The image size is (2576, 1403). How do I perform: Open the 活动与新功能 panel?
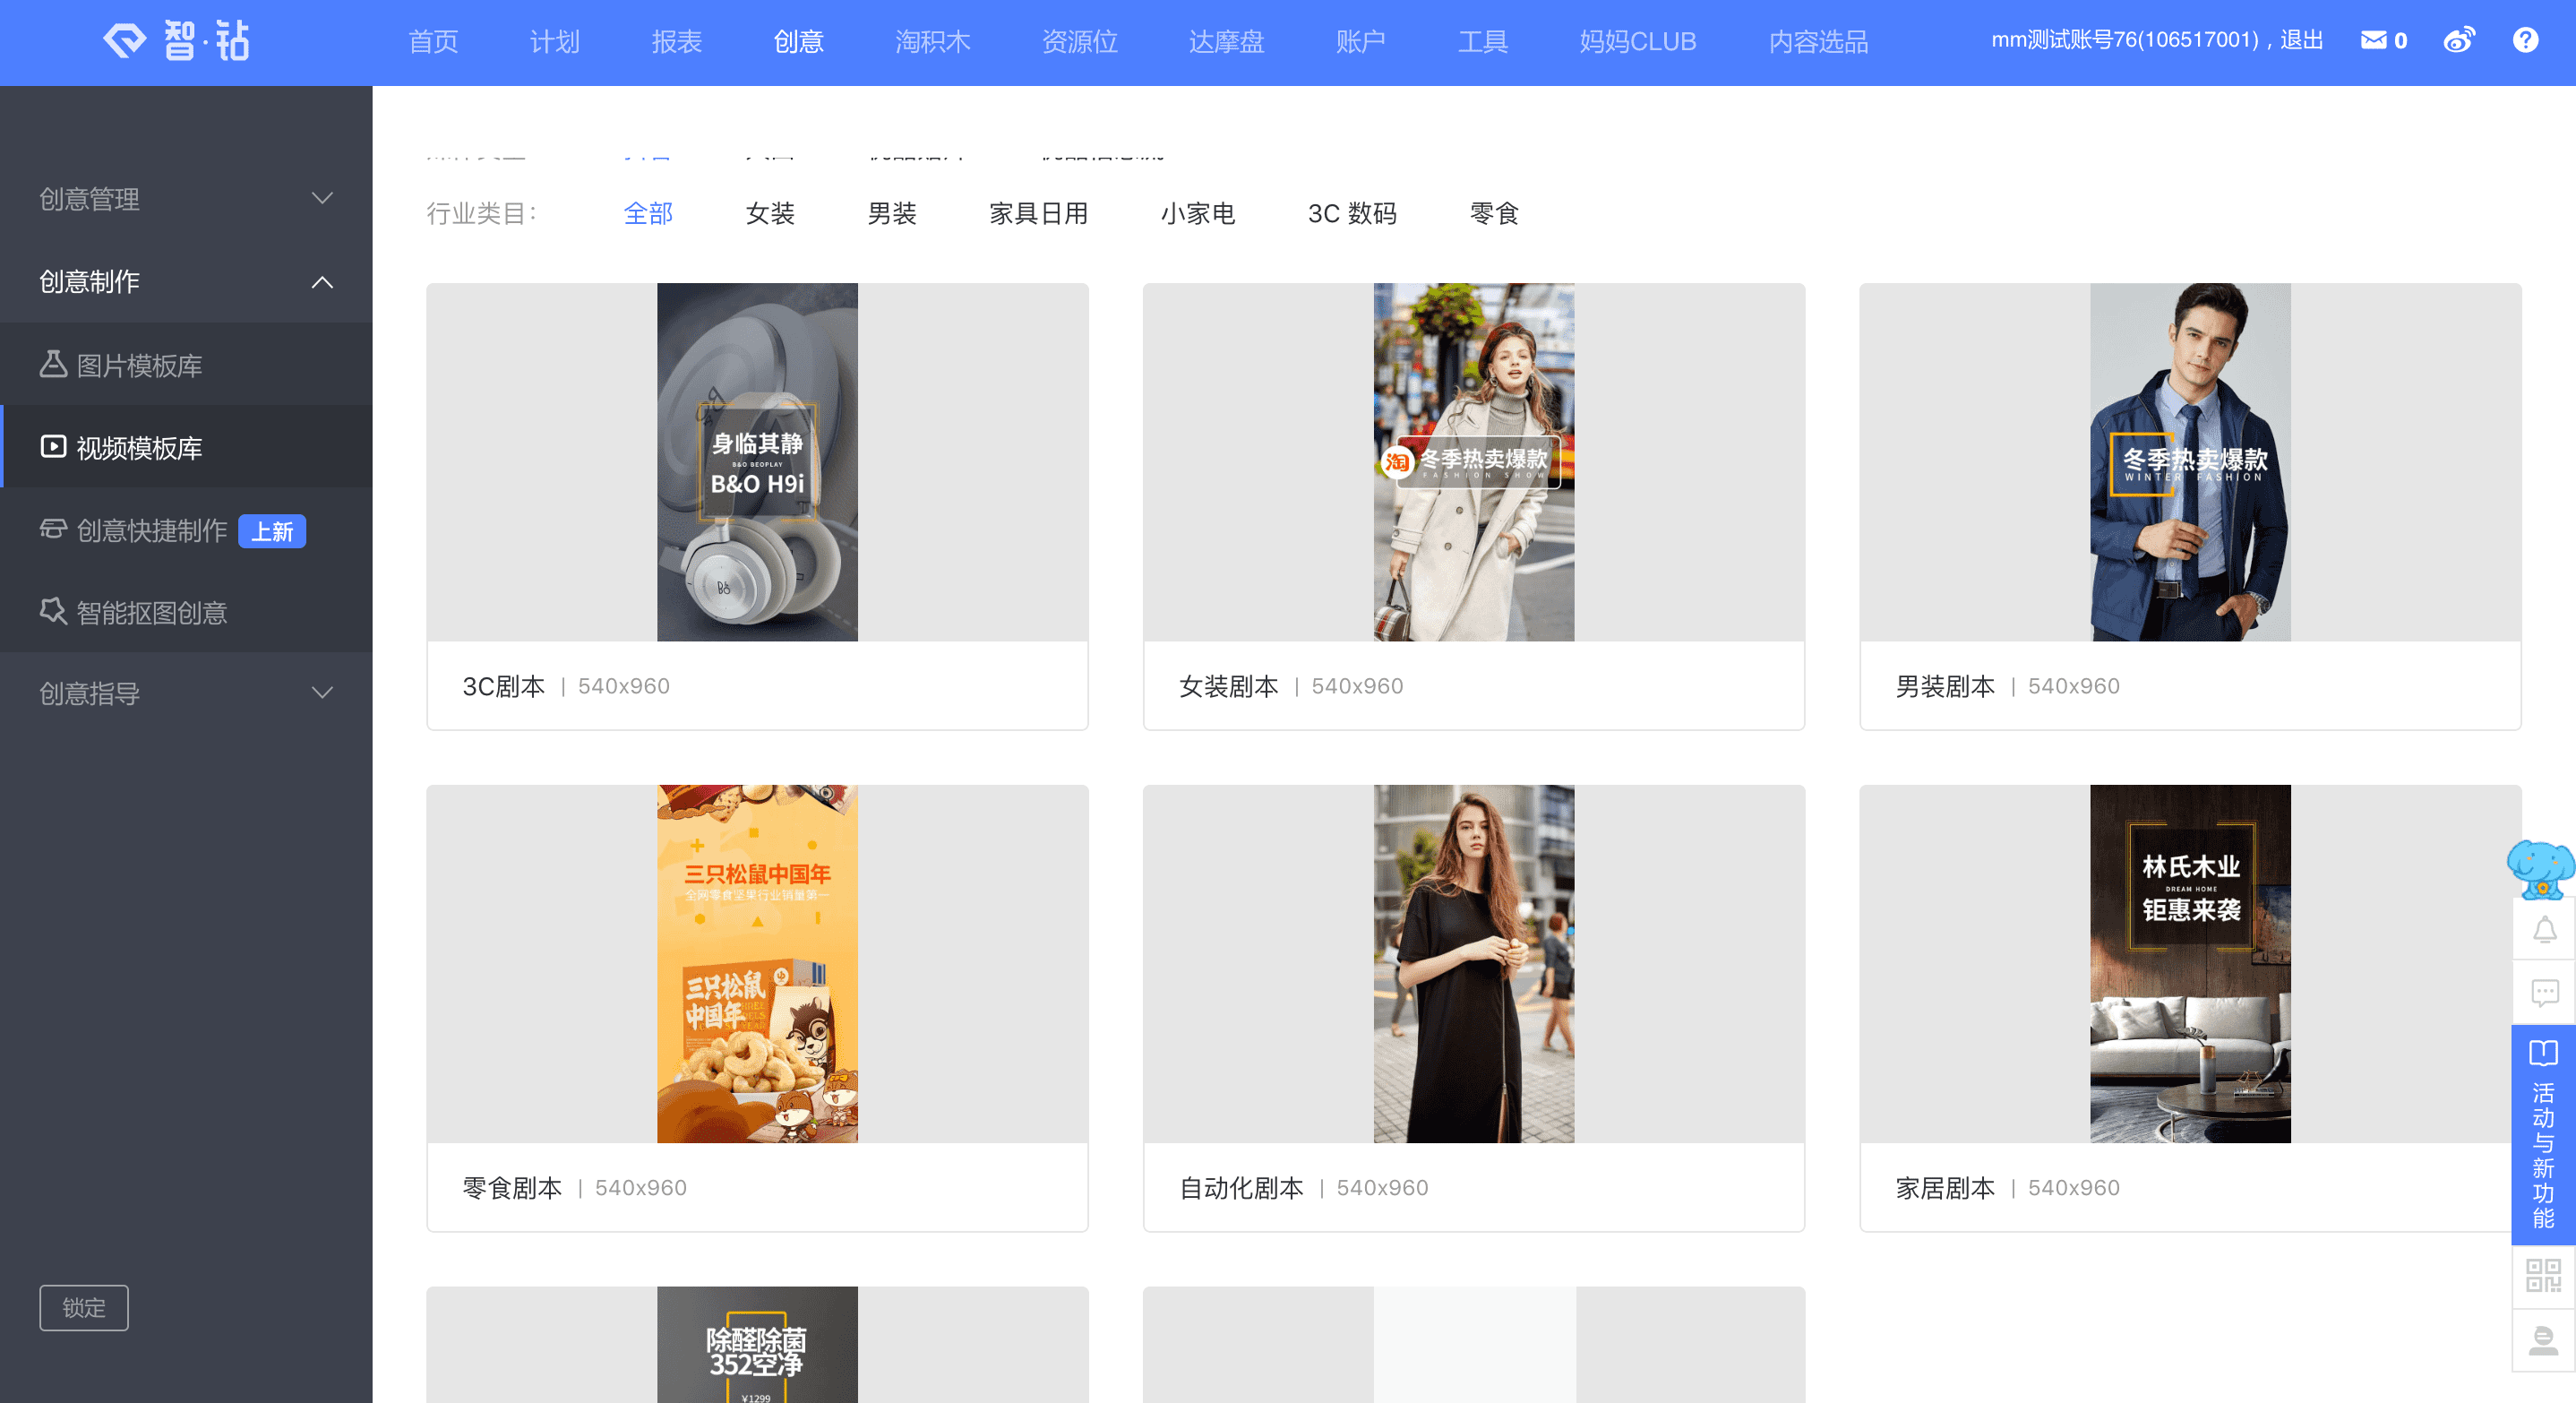tap(2544, 1135)
